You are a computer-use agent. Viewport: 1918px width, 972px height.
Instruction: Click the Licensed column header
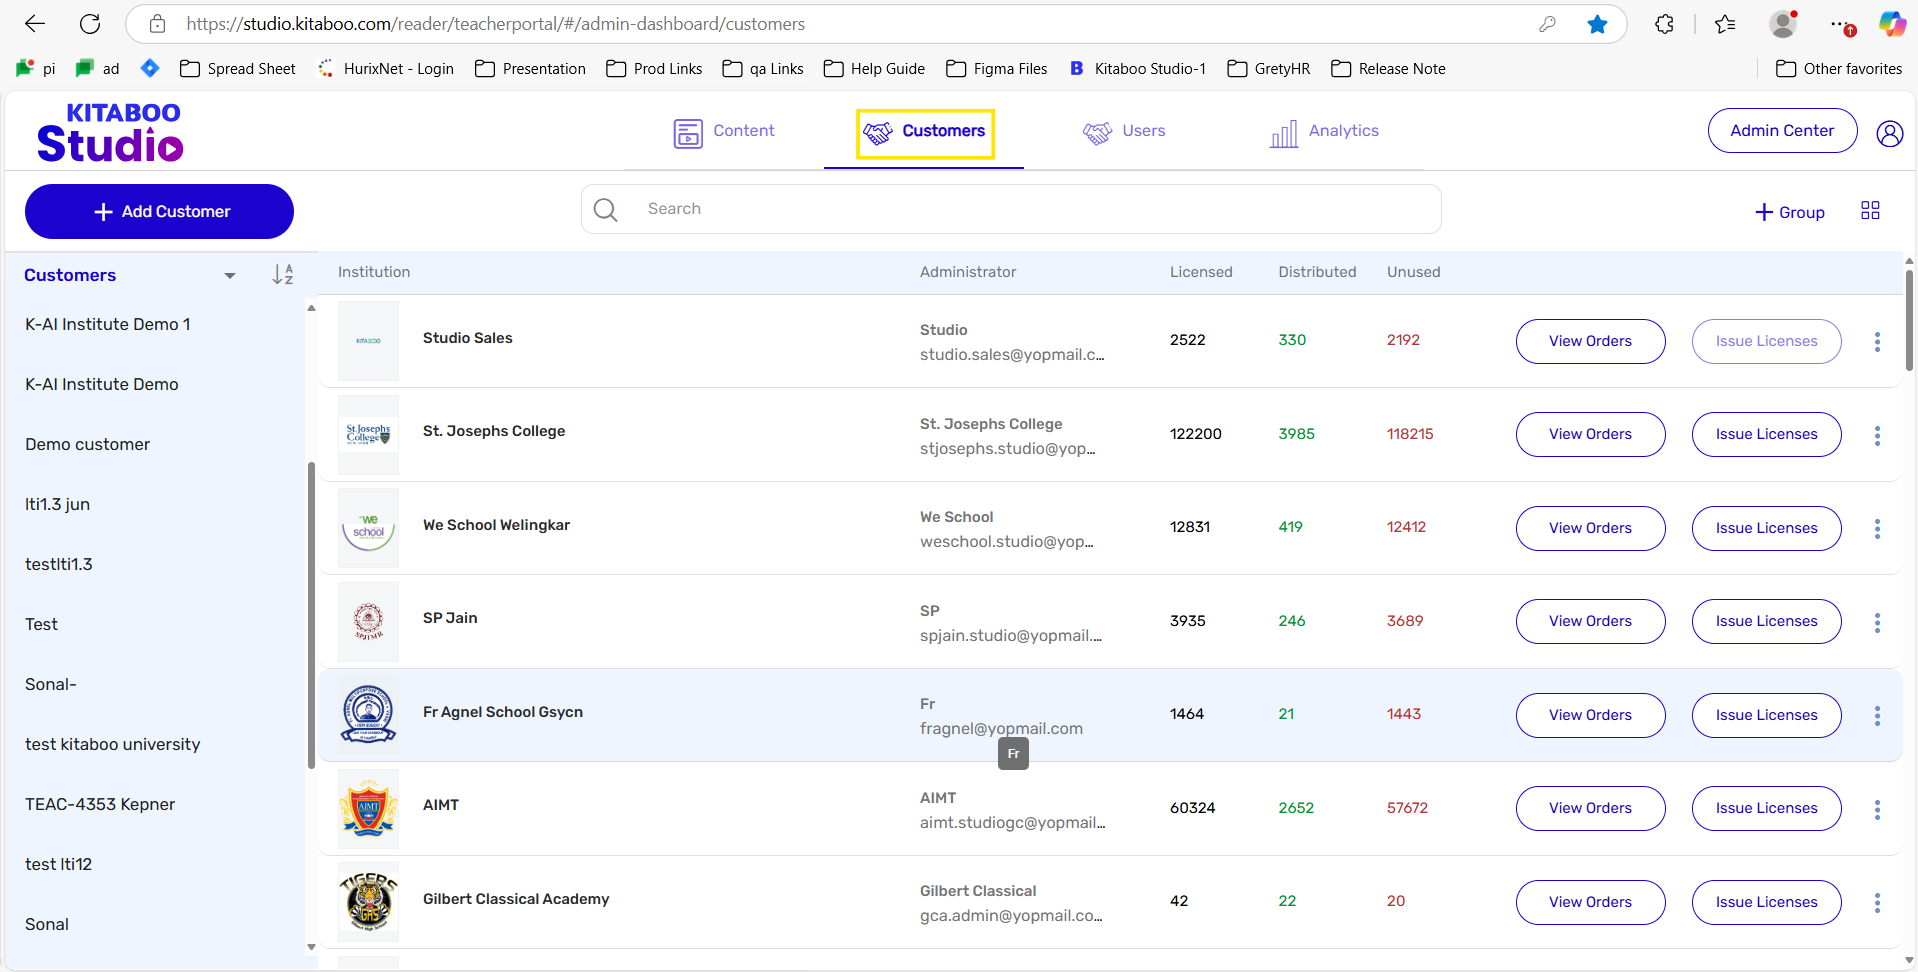point(1201,272)
